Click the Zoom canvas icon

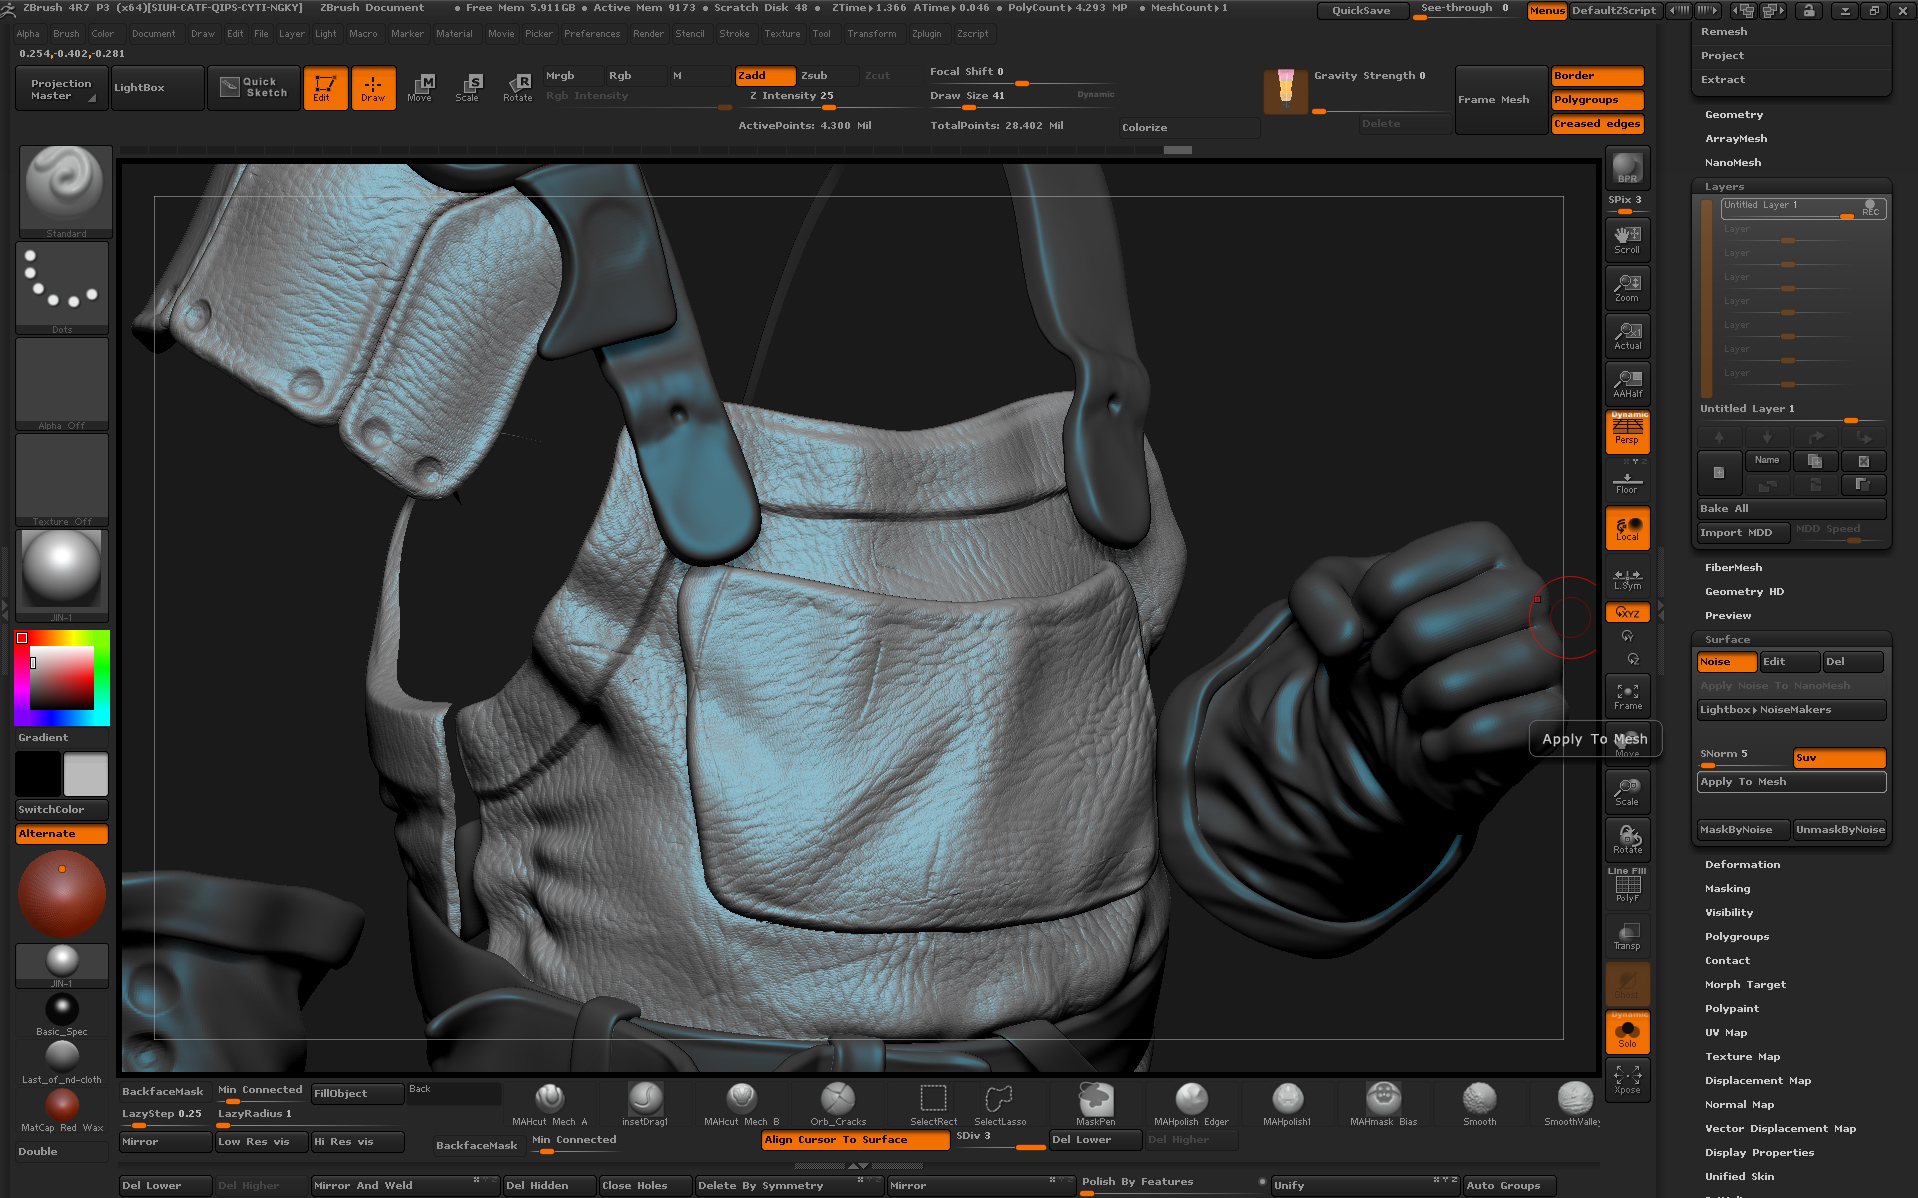(1627, 287)
